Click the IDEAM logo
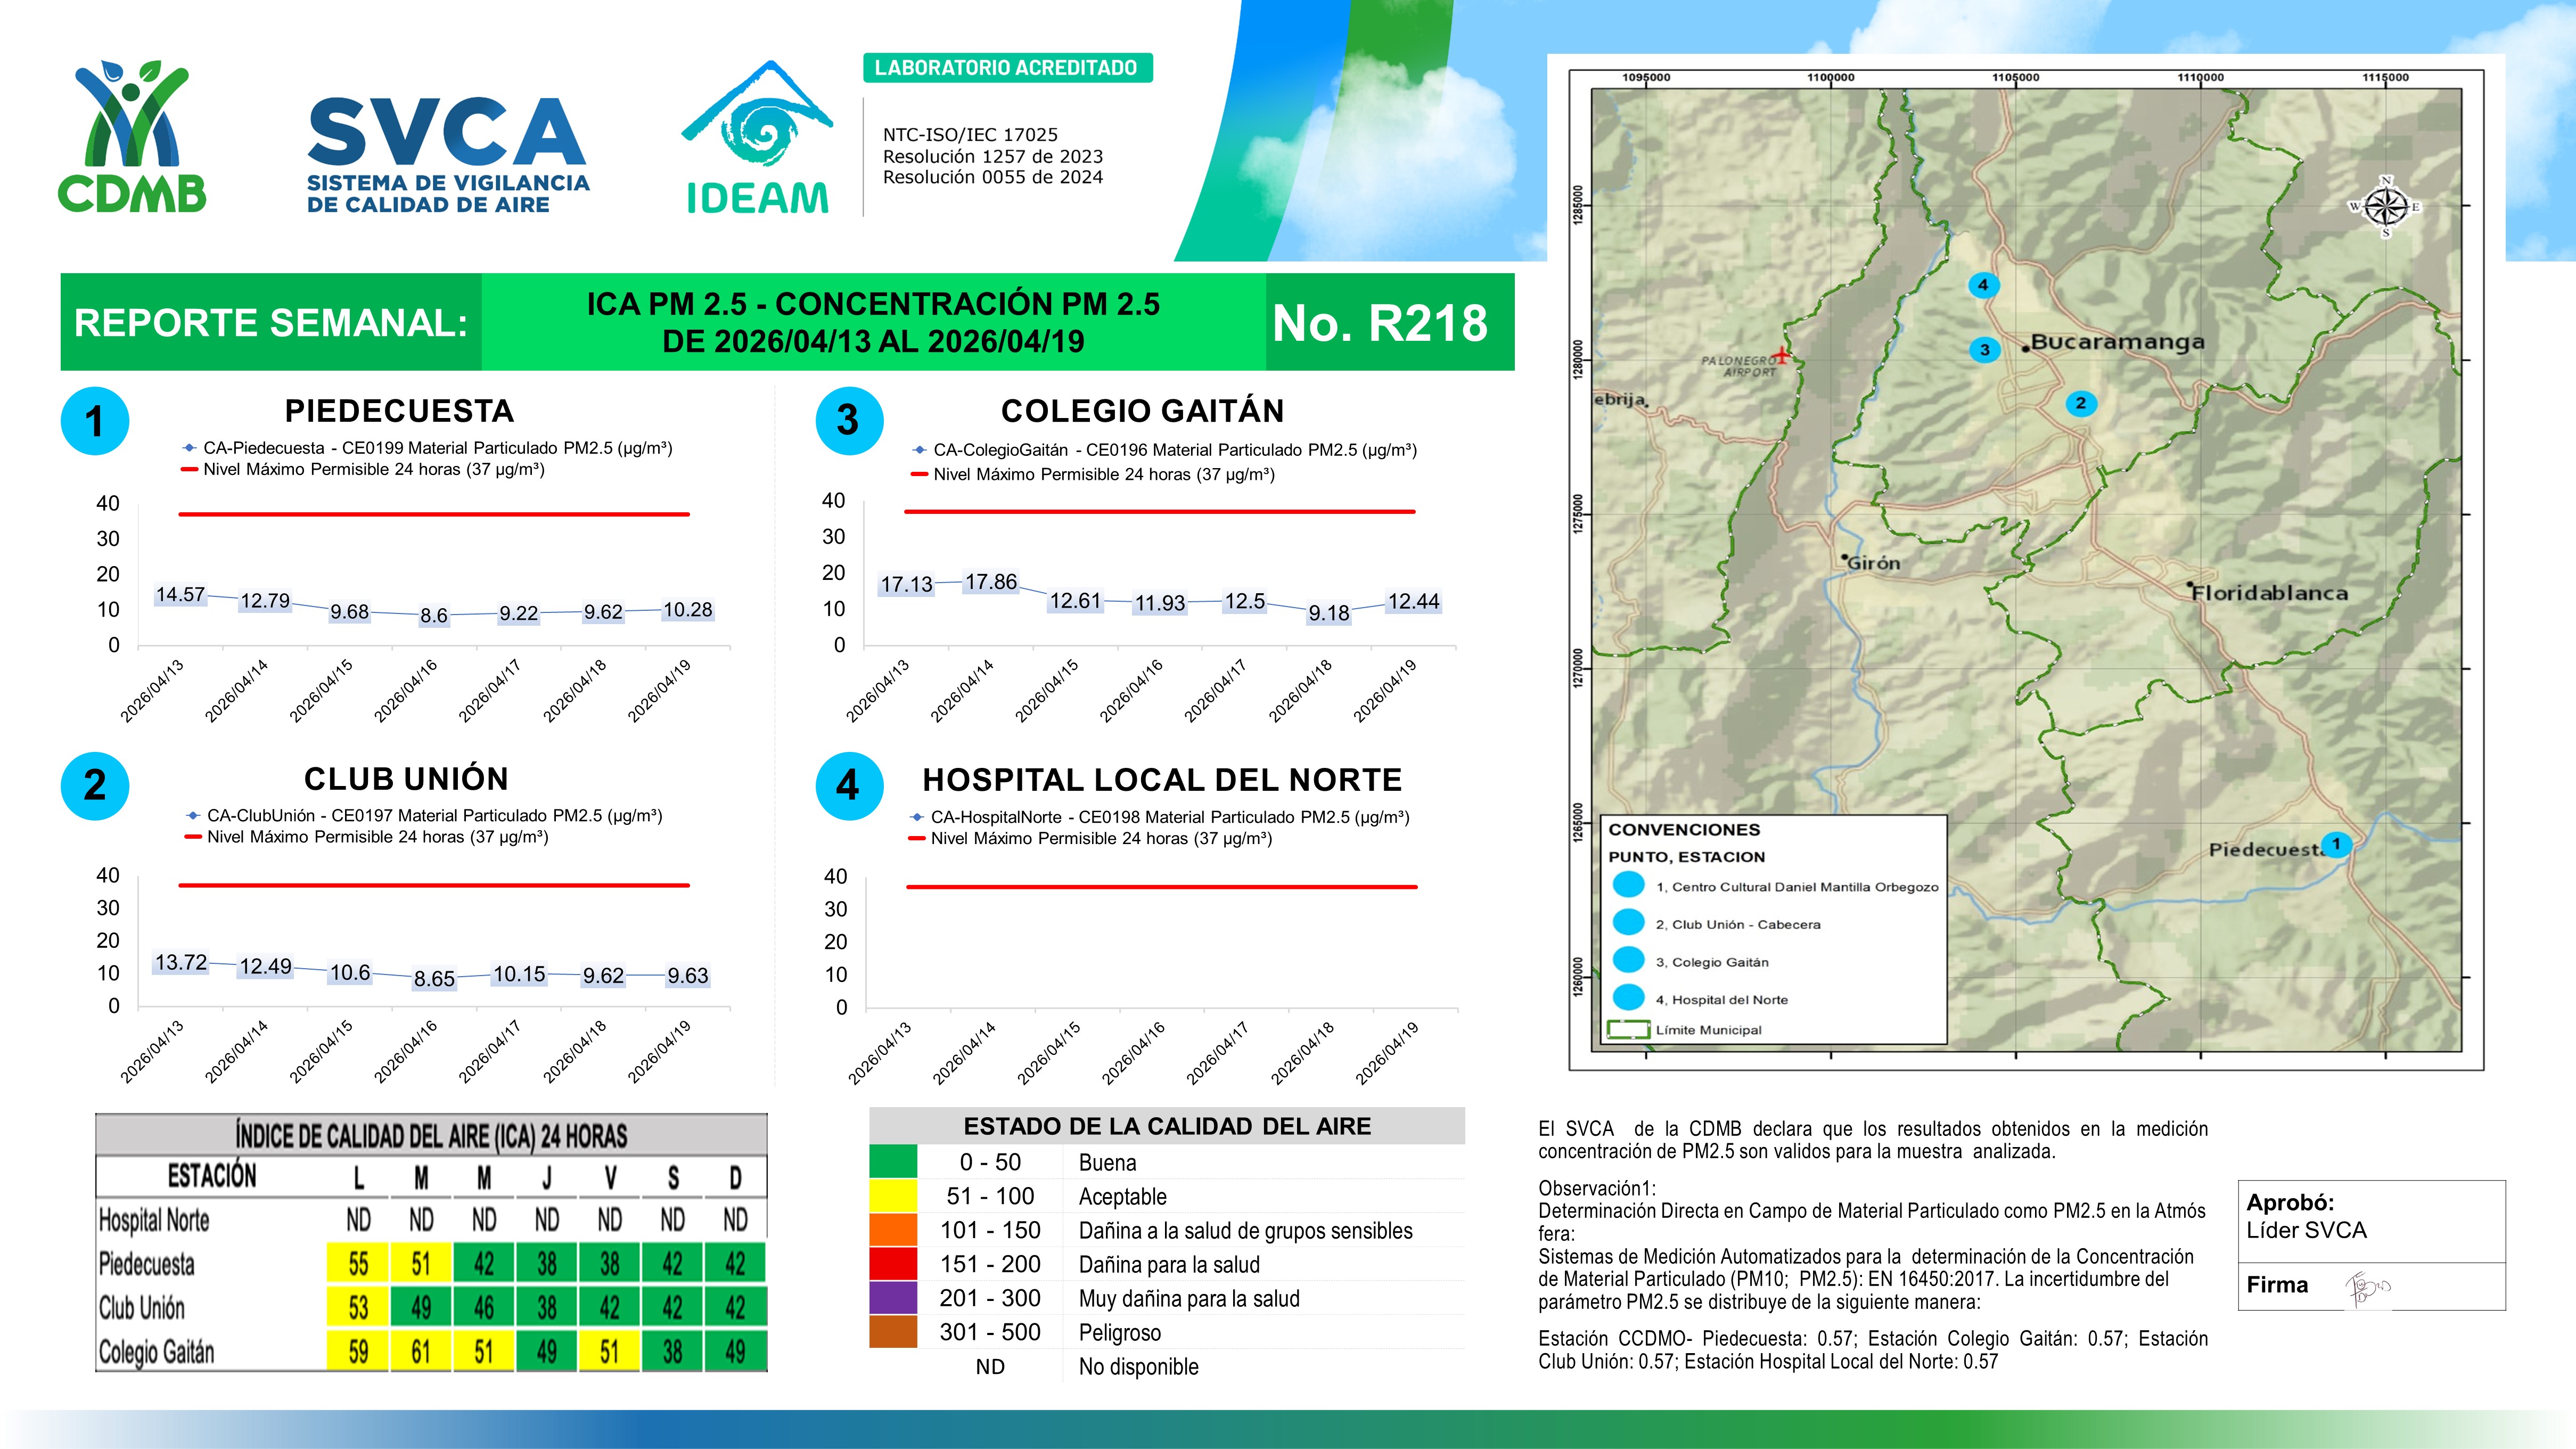Viewport: 2576px width, 1449px height. (x=757, y=139)
